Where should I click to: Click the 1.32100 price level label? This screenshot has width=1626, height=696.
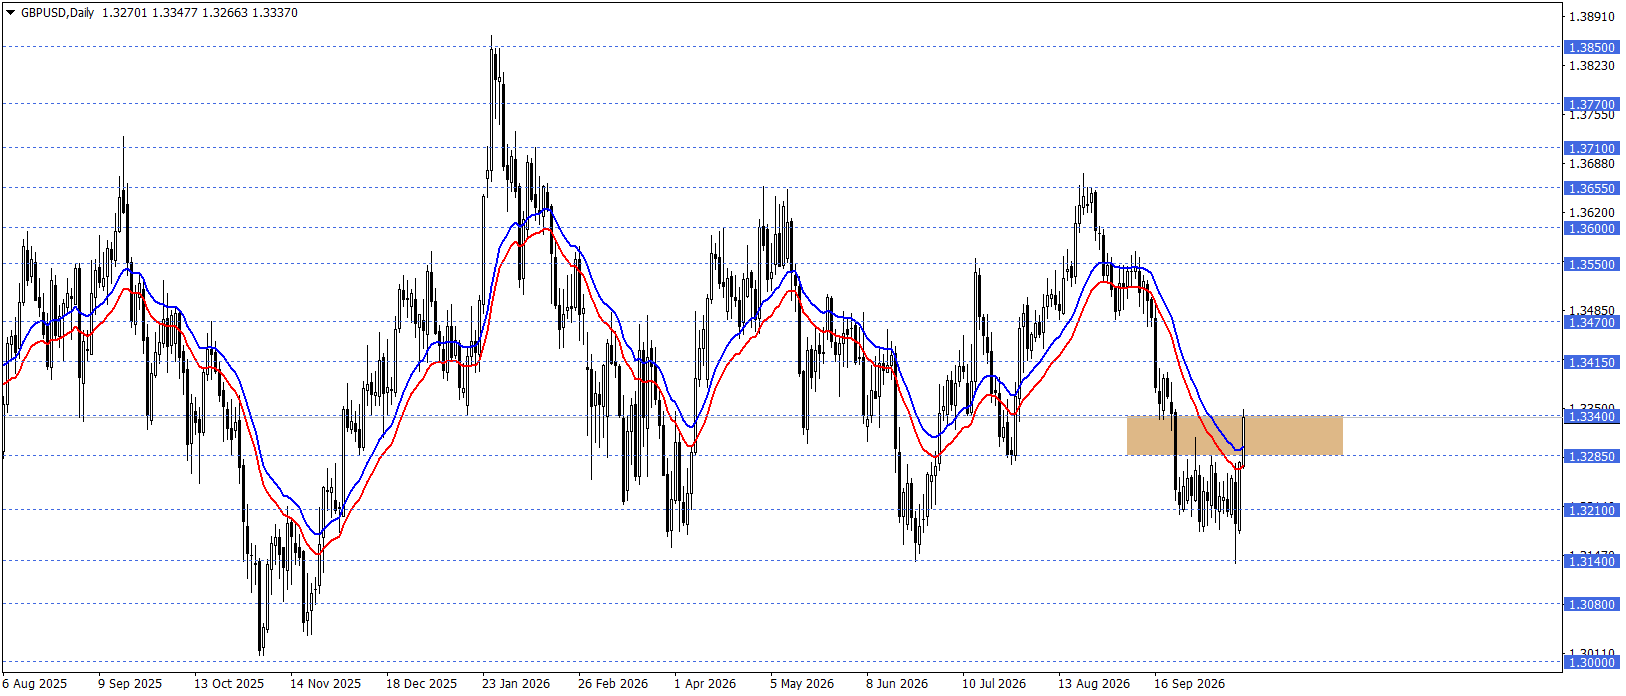tap(1591, 510)
